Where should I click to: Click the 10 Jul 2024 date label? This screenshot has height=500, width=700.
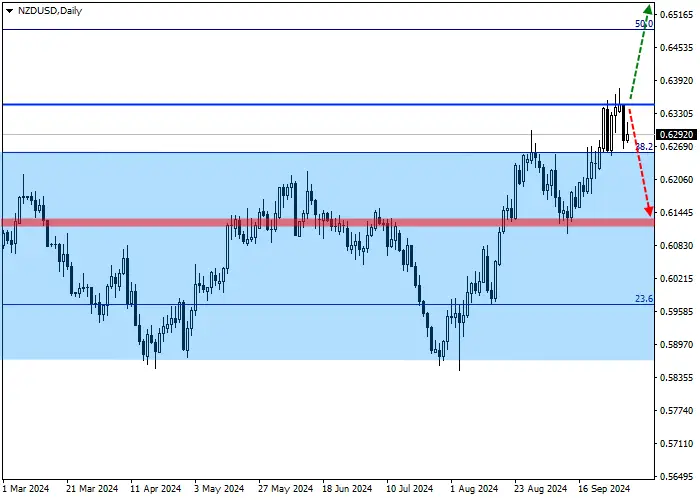(410, 488)
